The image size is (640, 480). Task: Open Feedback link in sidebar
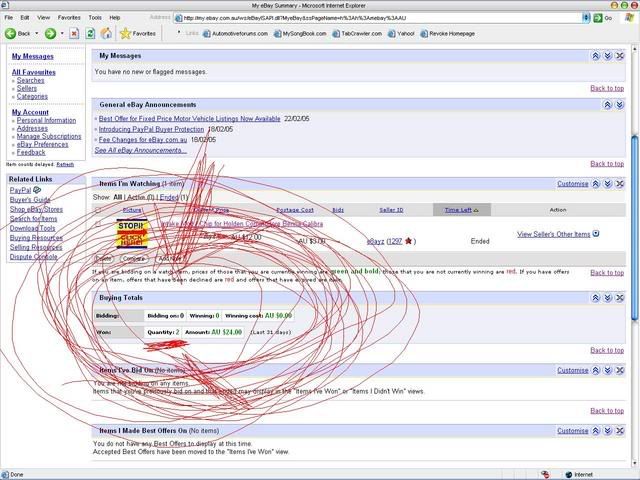31,152
